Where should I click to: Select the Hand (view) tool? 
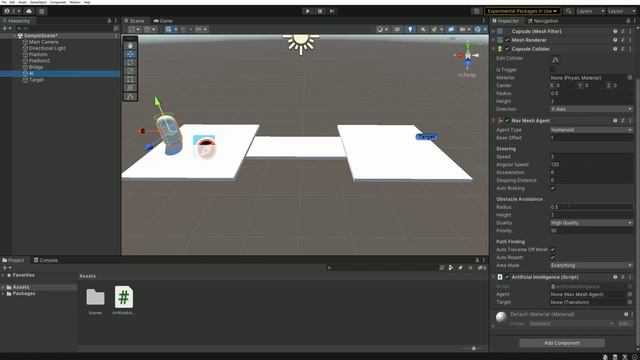pyautogui.click(x=130, y=46)
